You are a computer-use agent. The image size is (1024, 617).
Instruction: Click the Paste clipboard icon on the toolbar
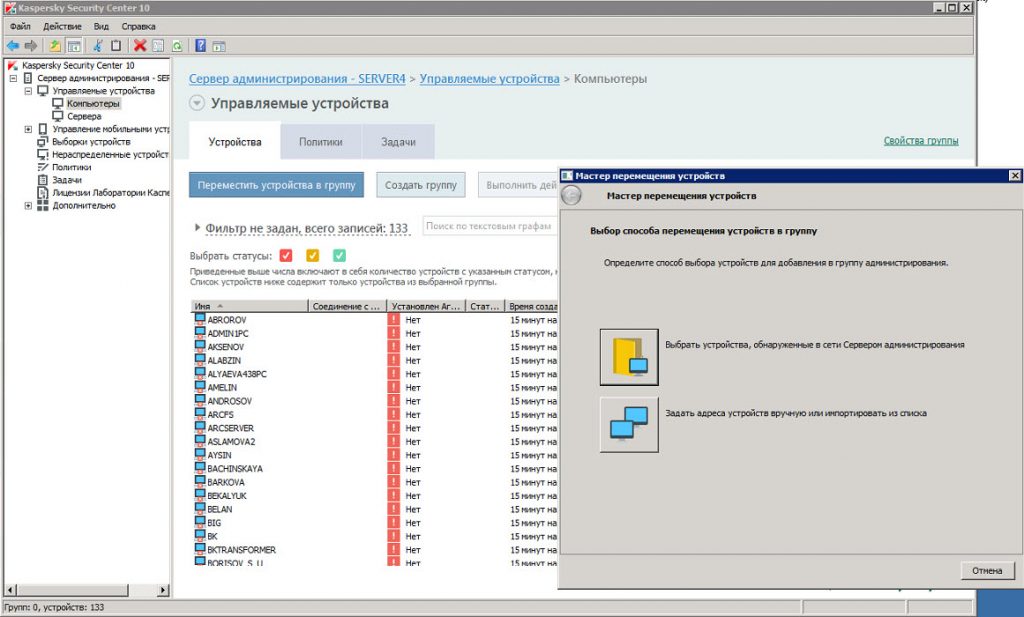pyautogui.click(x=117, y=46)
